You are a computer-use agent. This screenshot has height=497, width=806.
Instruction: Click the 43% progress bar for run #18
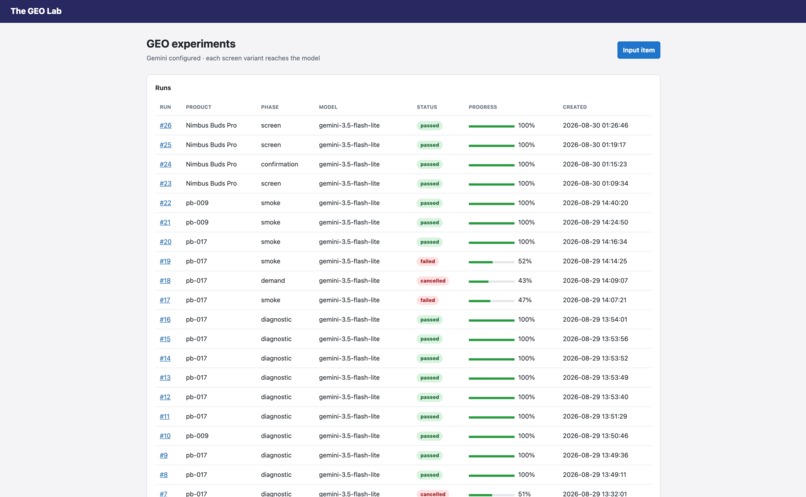(x=491, y=282)
